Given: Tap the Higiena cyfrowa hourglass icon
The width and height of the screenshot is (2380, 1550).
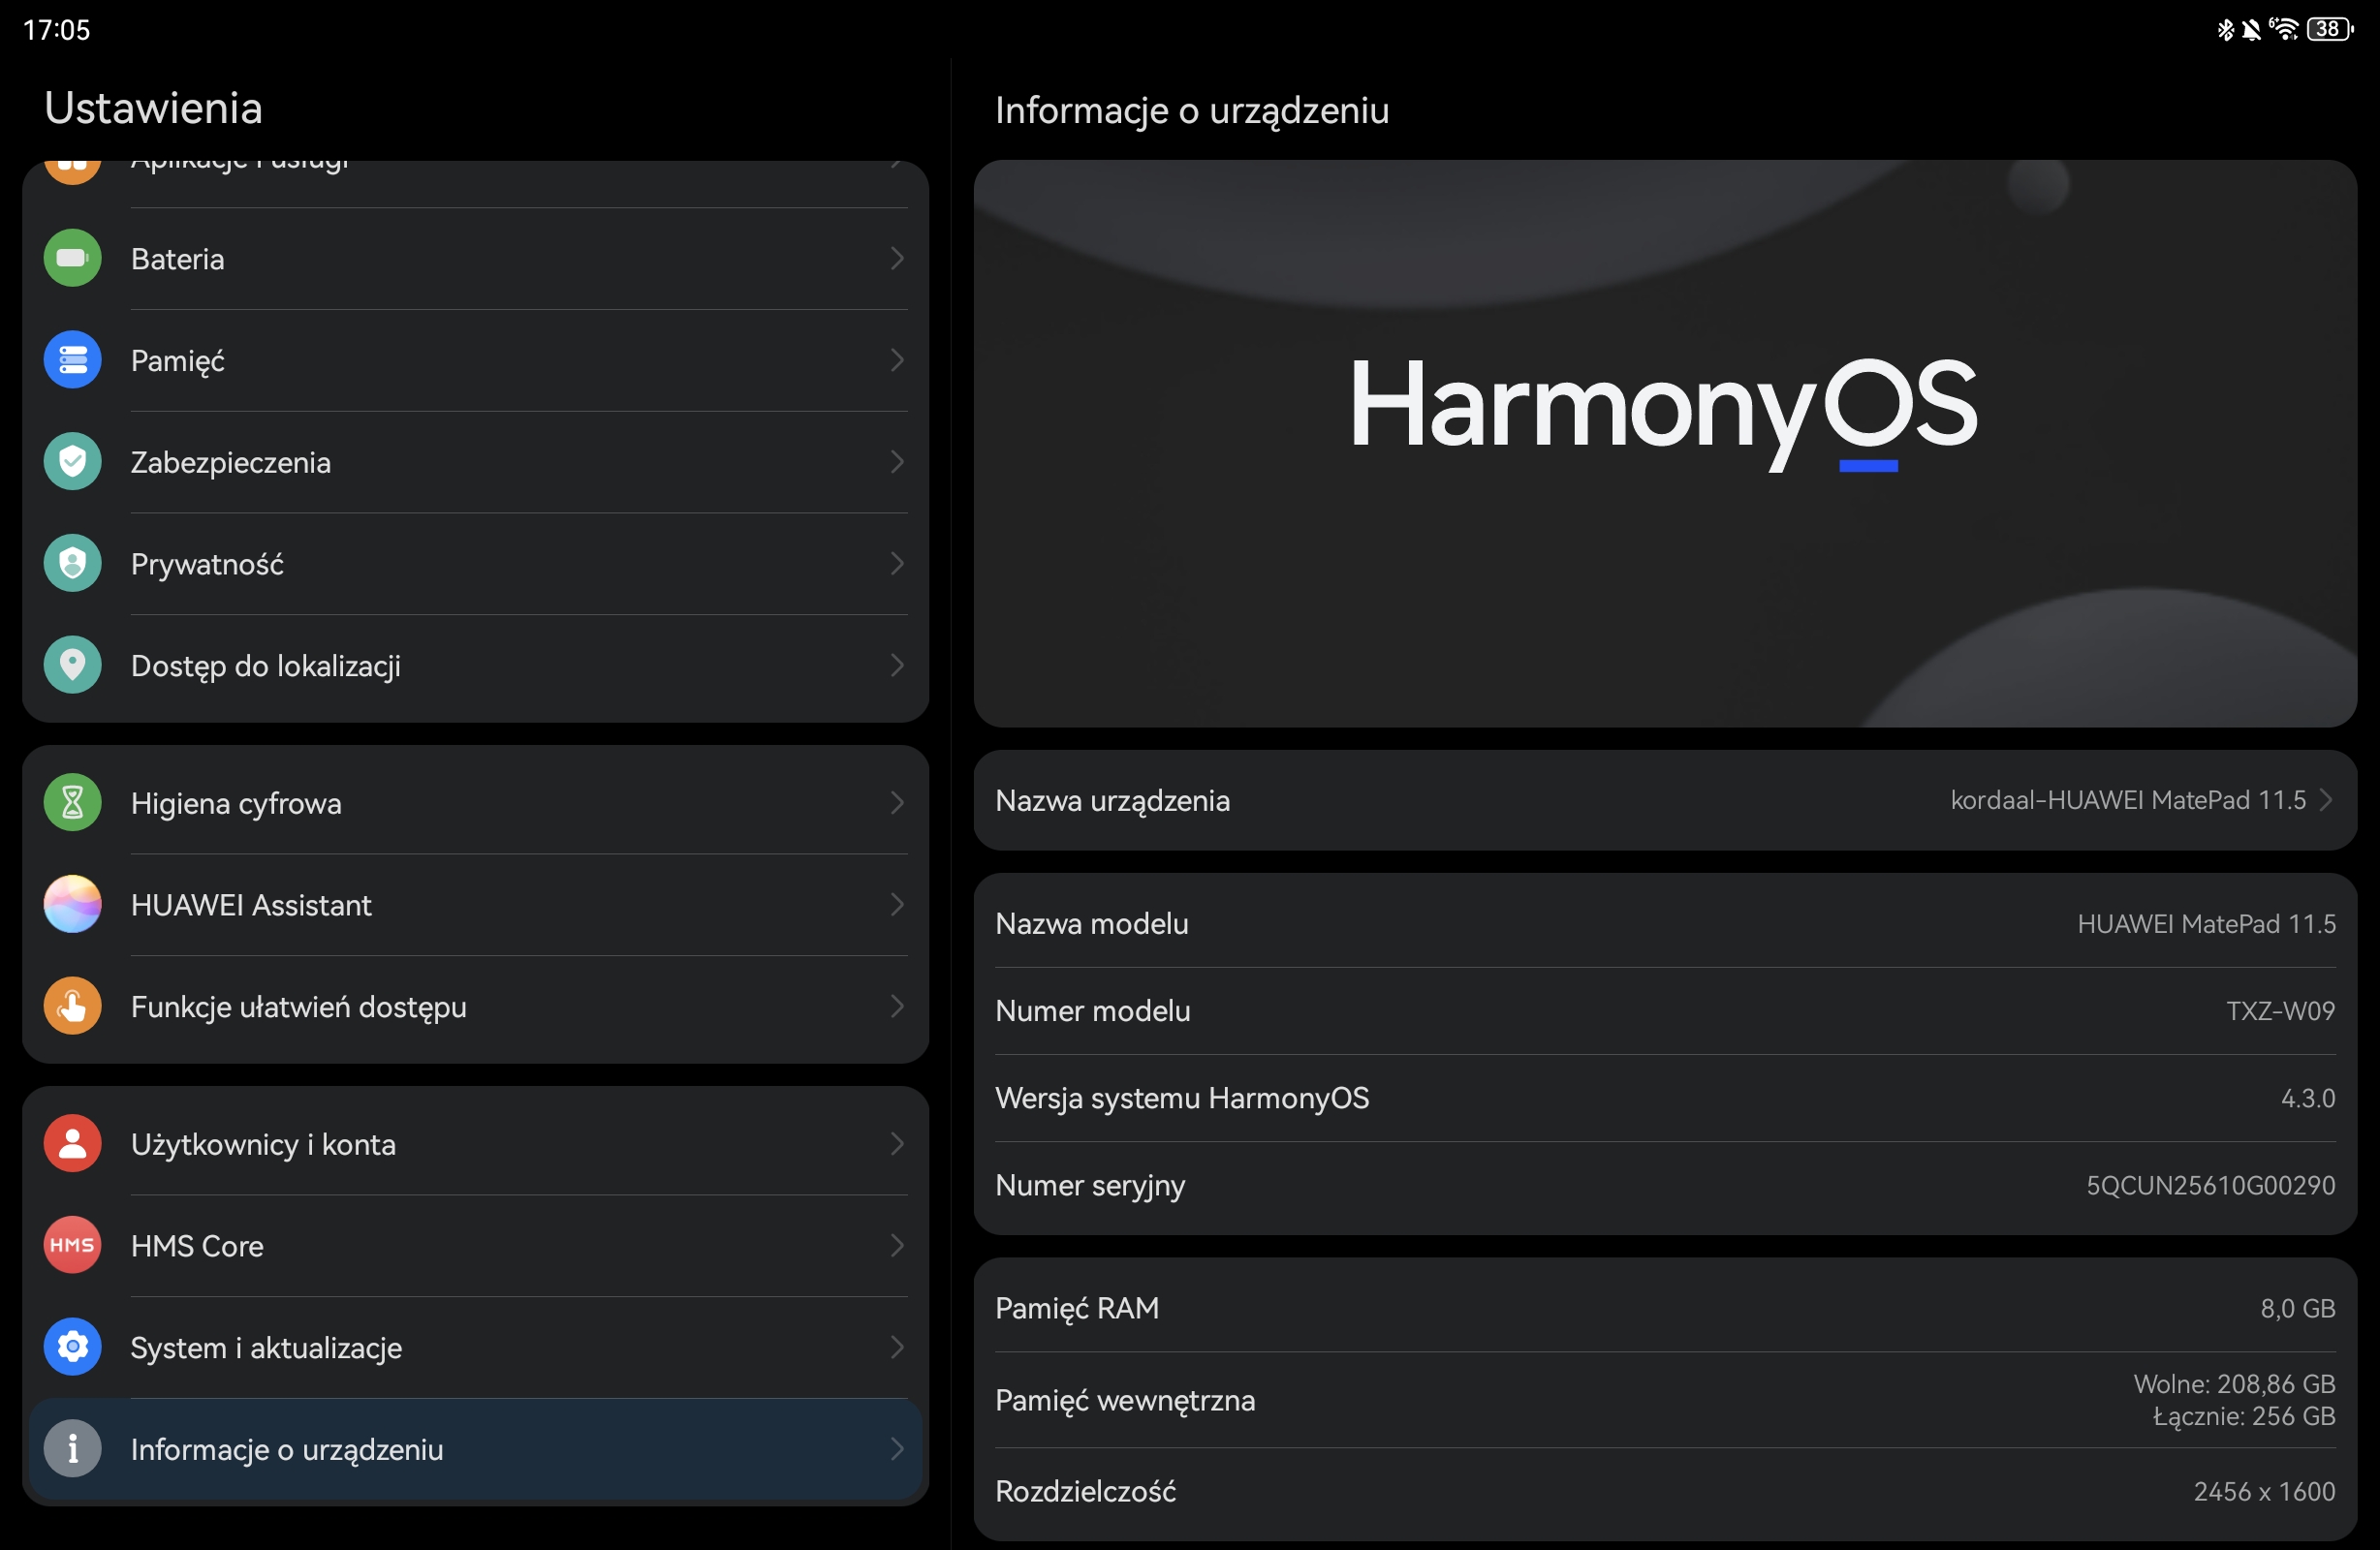Looking at the screenshot, I should click(x=72, y=803).
